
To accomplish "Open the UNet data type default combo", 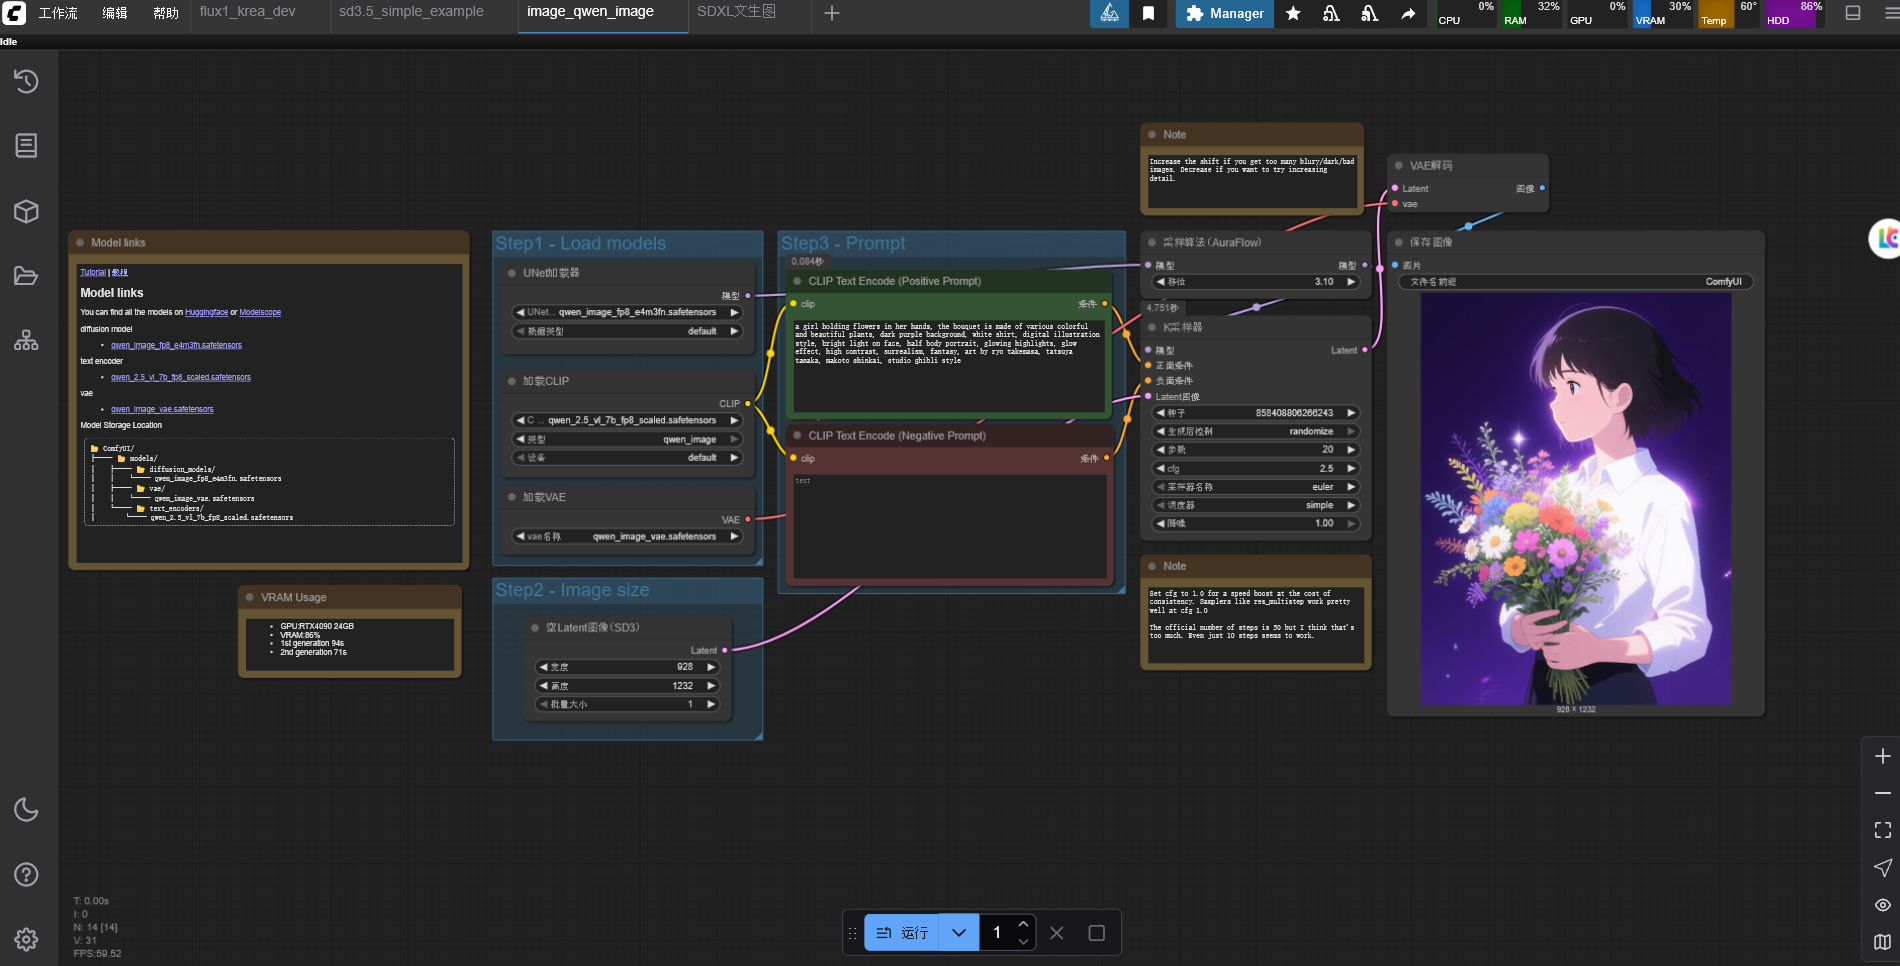I will tap(627, 331).
